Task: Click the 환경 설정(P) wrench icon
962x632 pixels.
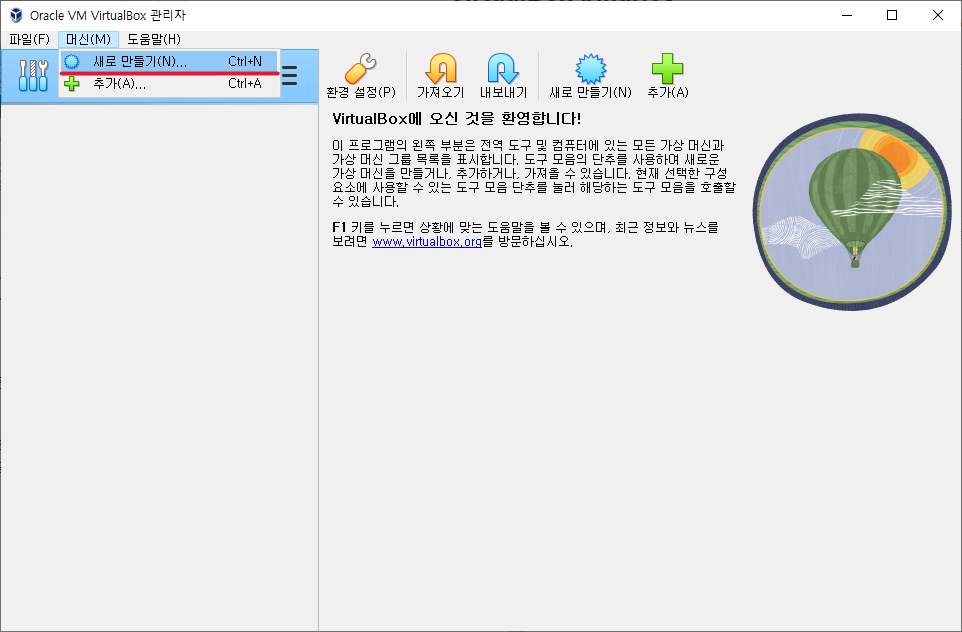Action: 361,69
